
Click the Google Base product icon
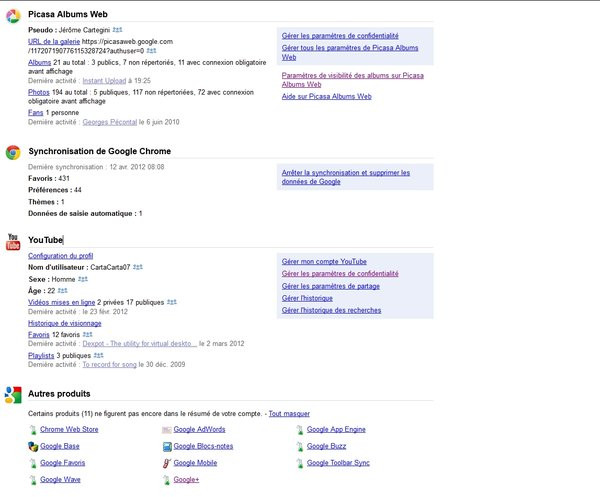(x=33, y=446)
